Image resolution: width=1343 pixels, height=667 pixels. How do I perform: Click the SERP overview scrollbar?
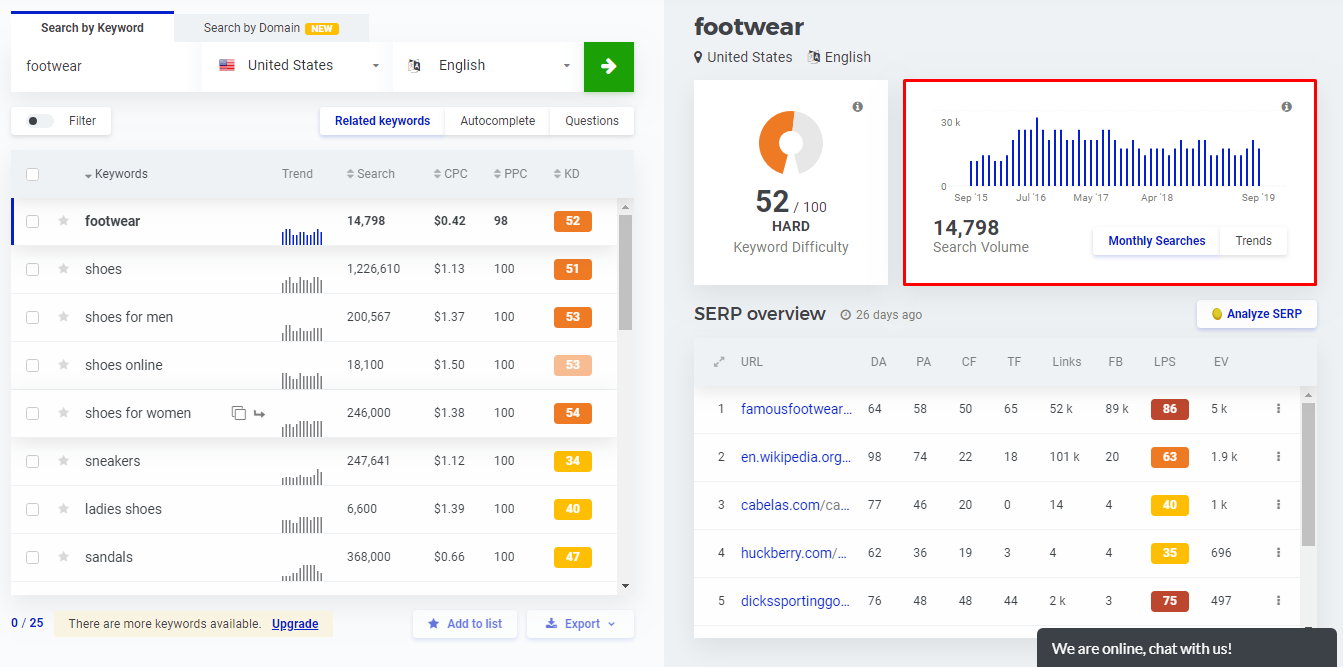tap(1308, 473)
